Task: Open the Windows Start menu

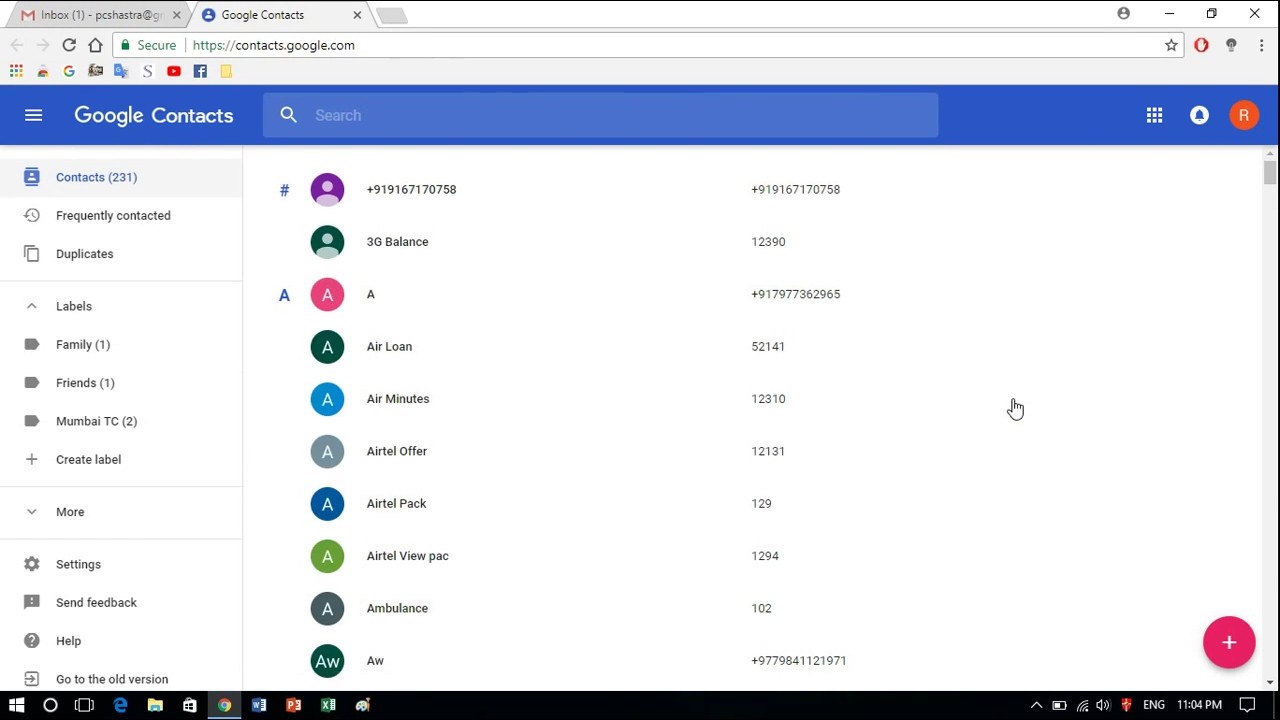Action: pyautogui.click(x=16, y=705)
